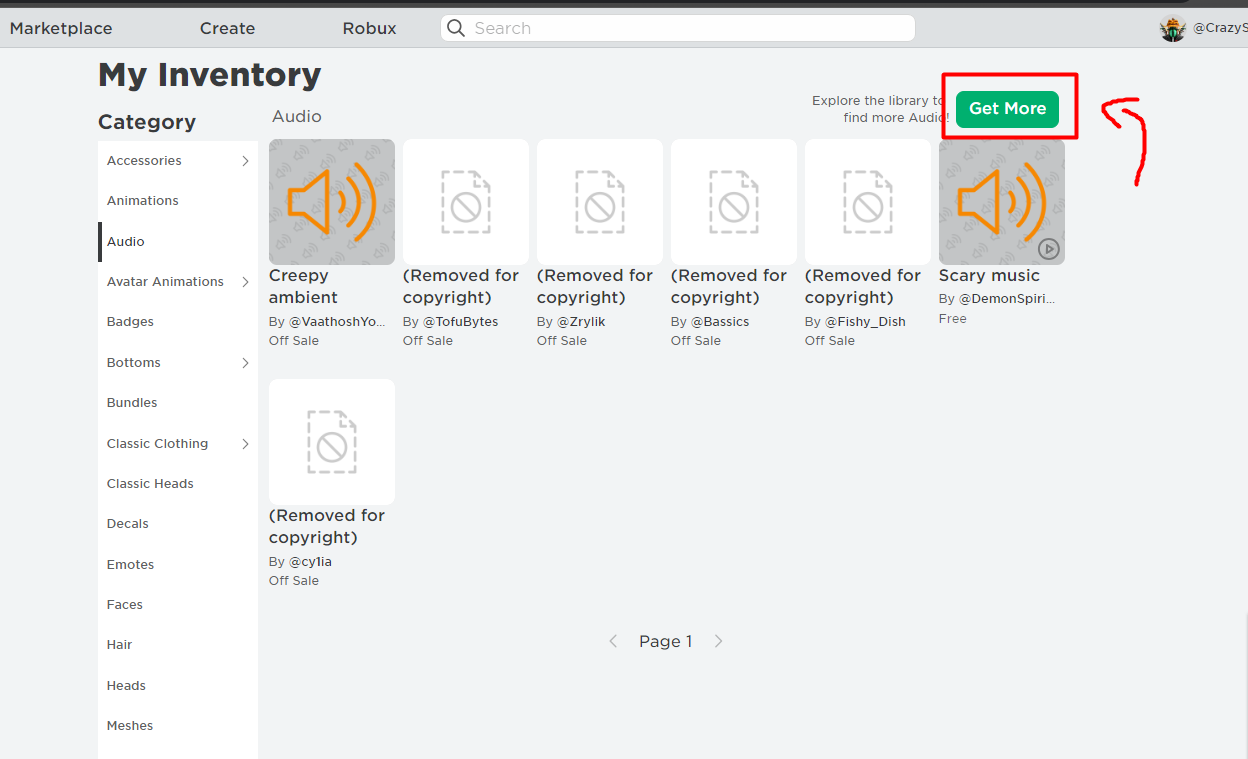1248x759 pixels.
Task: Click the Creepy ambient title
Action: click(303, 287)
